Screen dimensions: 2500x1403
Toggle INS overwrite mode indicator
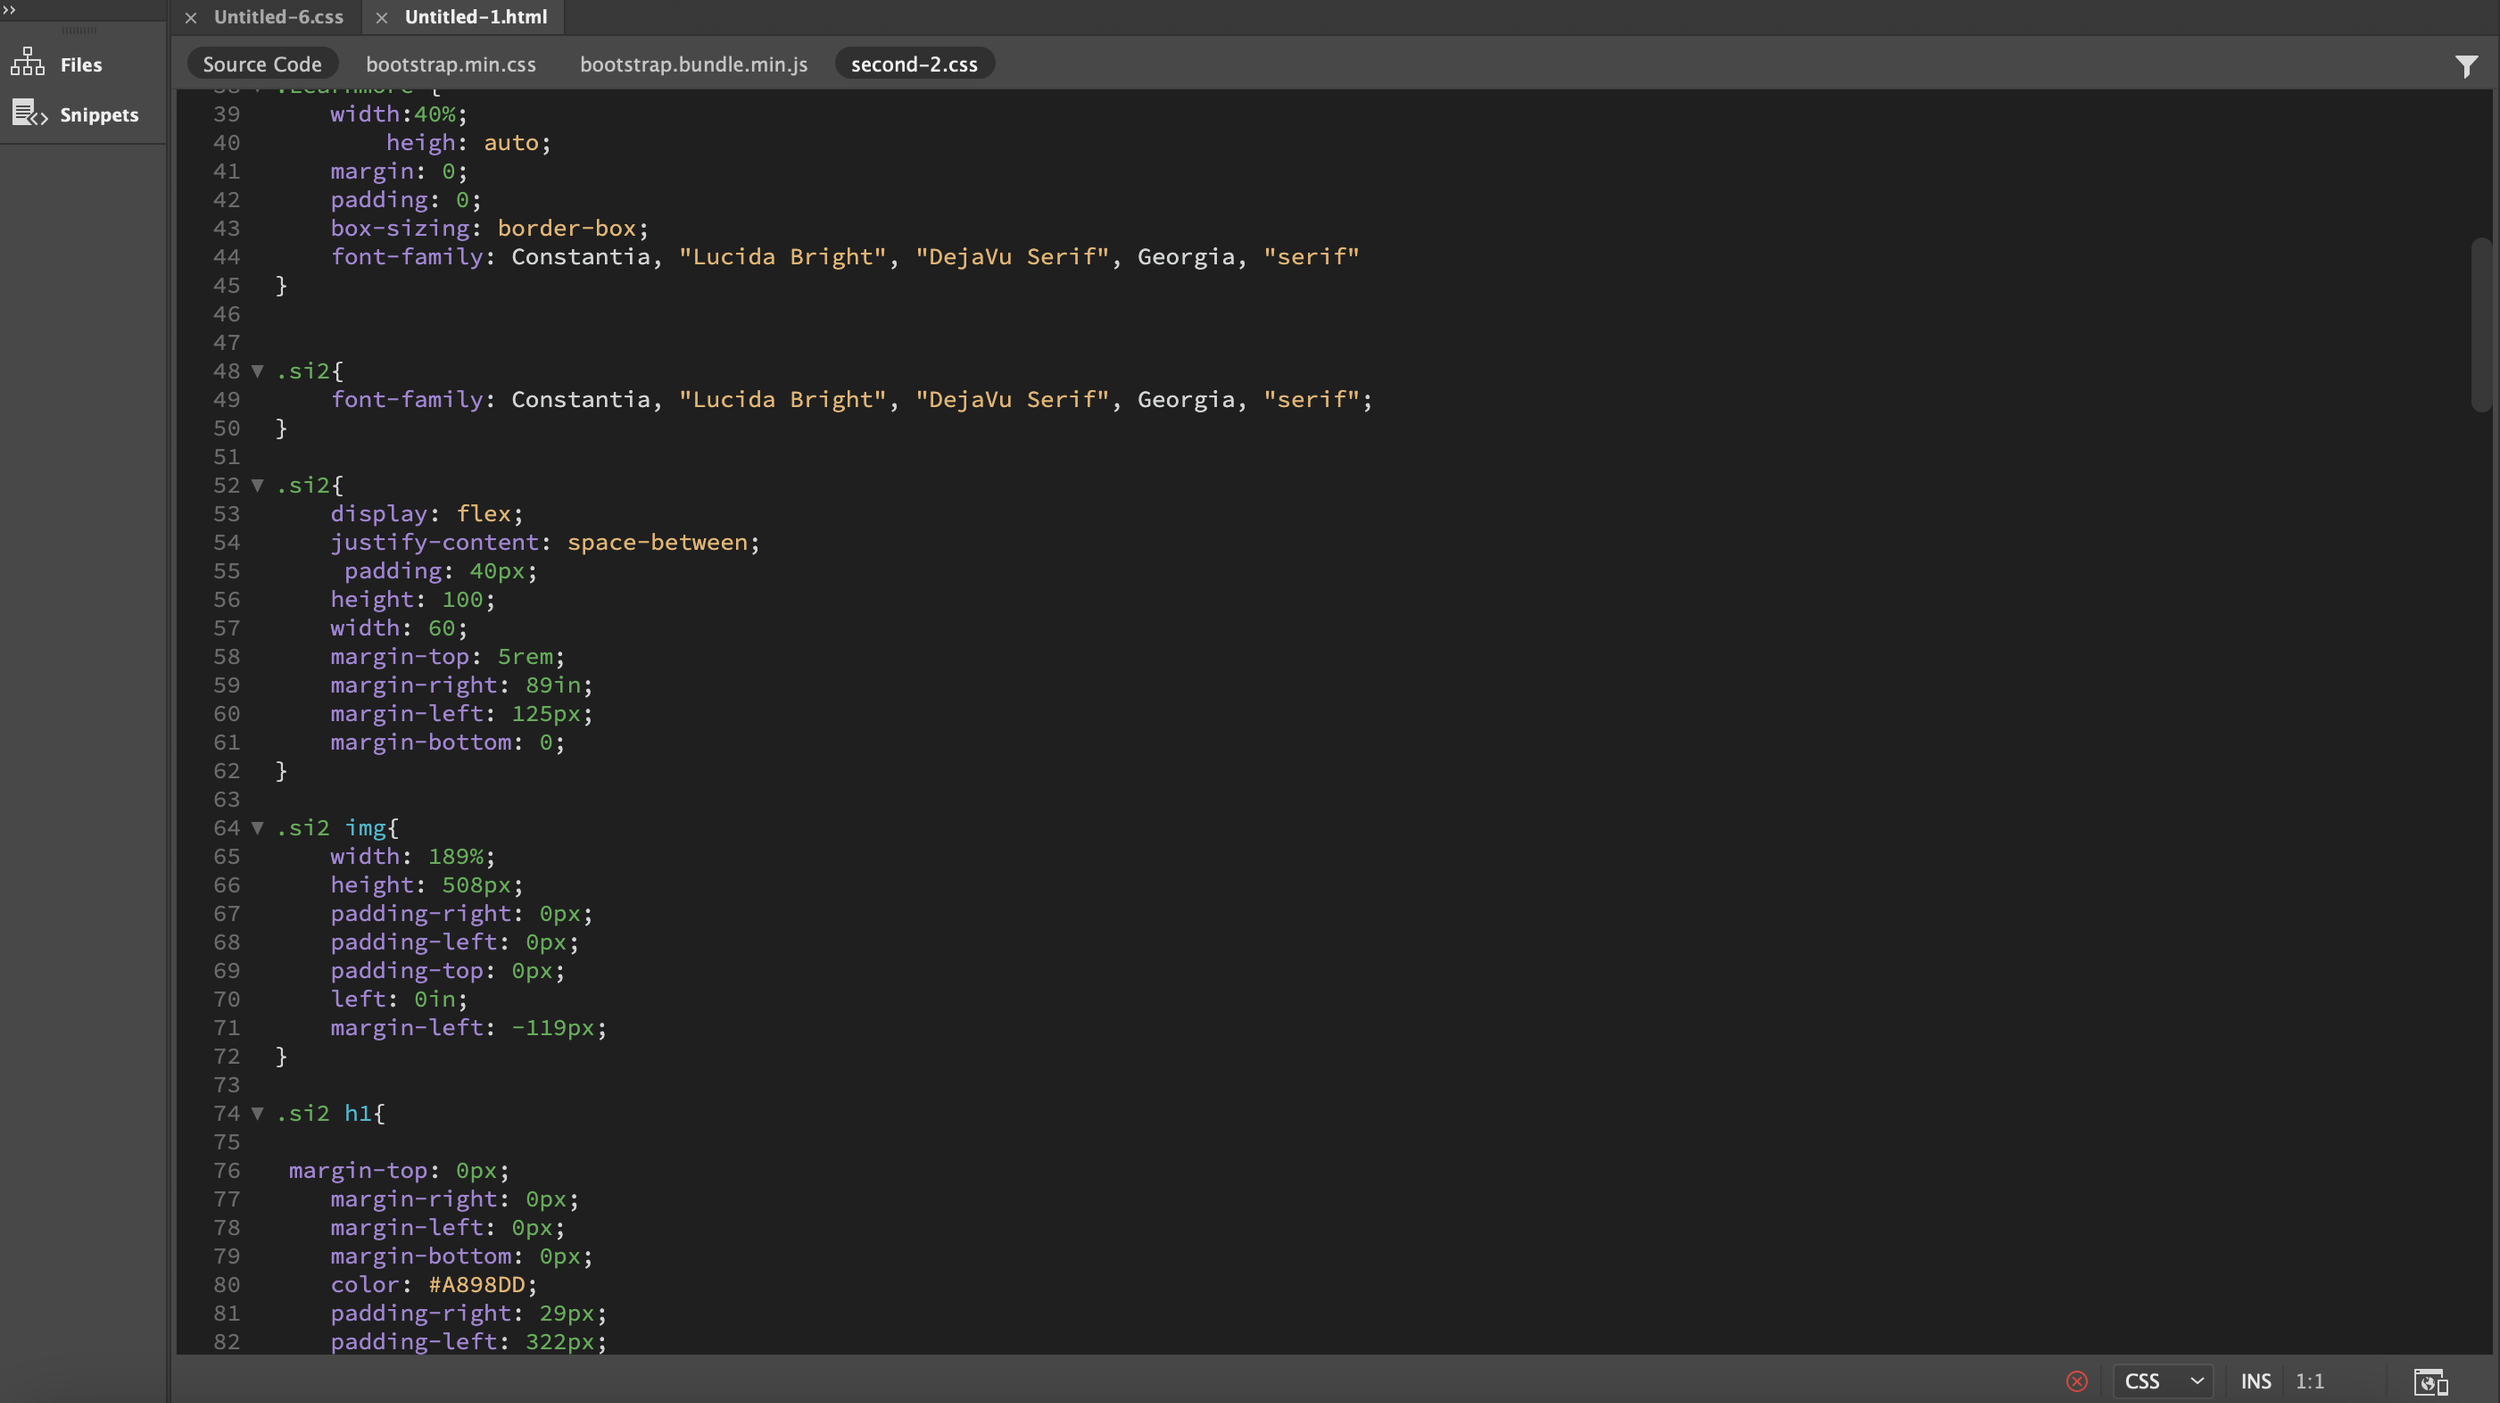[x=2255, y=1381]
